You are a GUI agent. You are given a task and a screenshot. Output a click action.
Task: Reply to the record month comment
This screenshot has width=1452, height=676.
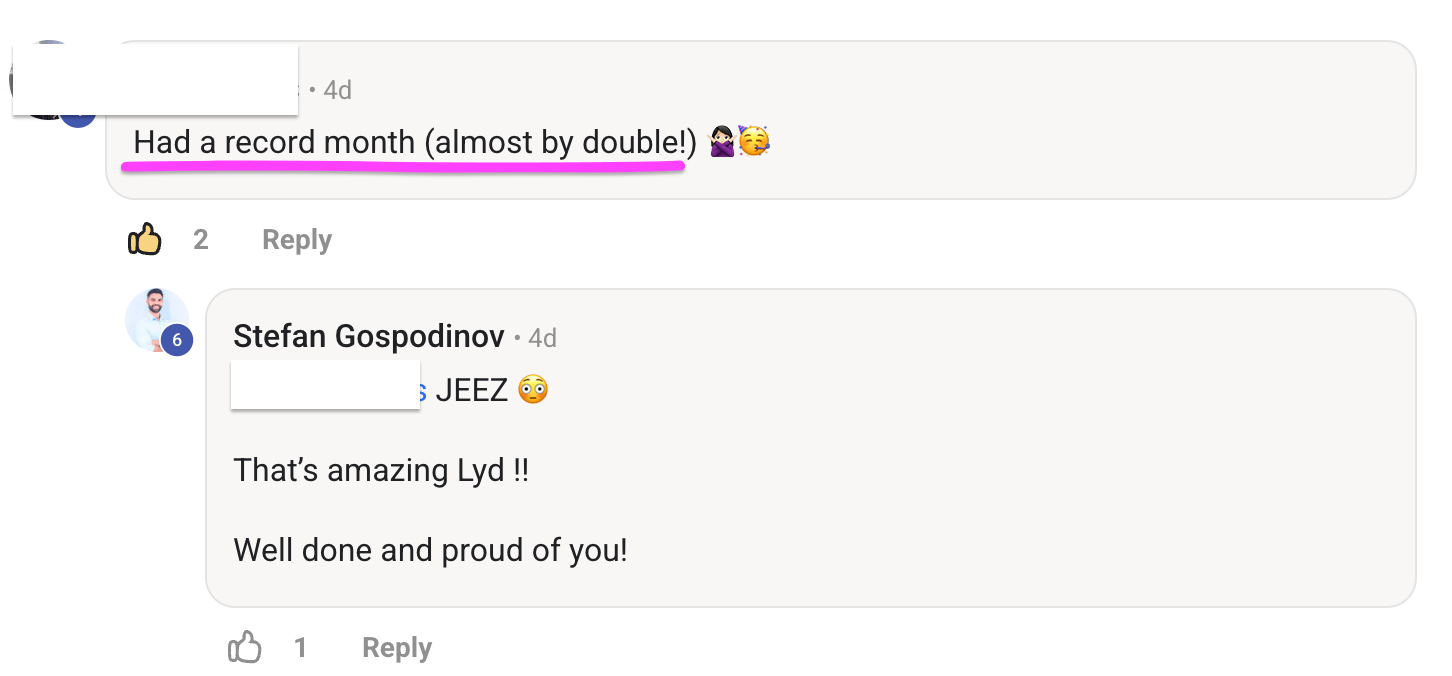[x=296, y=240]
